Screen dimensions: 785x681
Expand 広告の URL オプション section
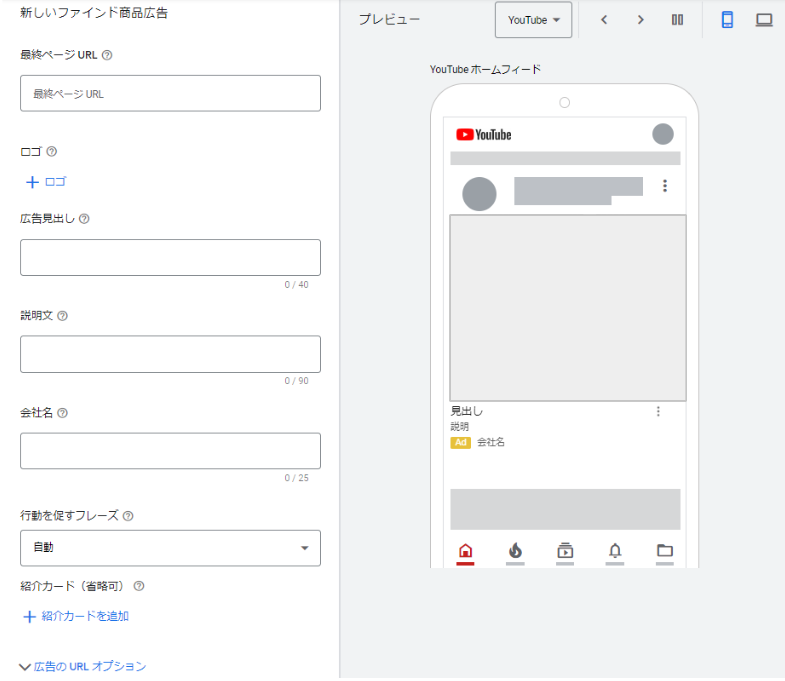[x=83, y=666]
